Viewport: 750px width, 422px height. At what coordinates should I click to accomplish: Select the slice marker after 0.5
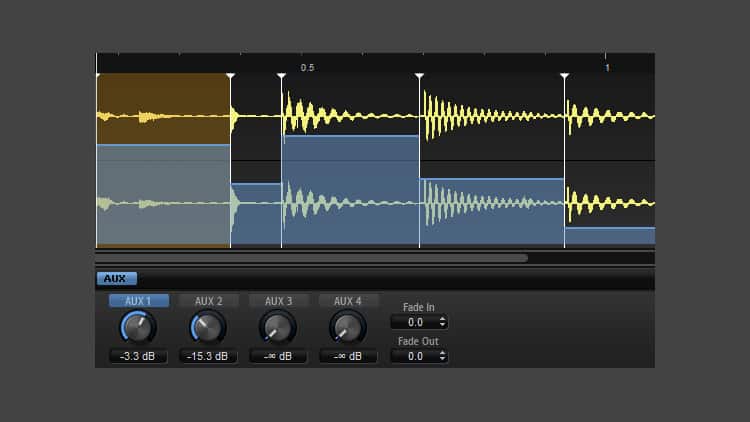pyautogui.click(x=419, y=76)
